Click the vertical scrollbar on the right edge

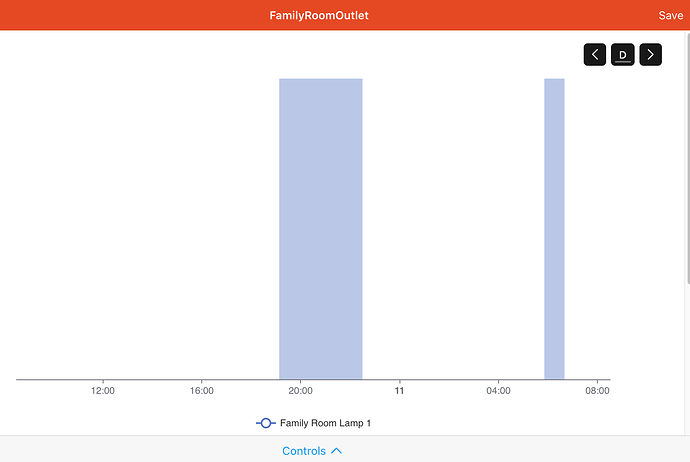pyautogui.click(x=686, y=150)
